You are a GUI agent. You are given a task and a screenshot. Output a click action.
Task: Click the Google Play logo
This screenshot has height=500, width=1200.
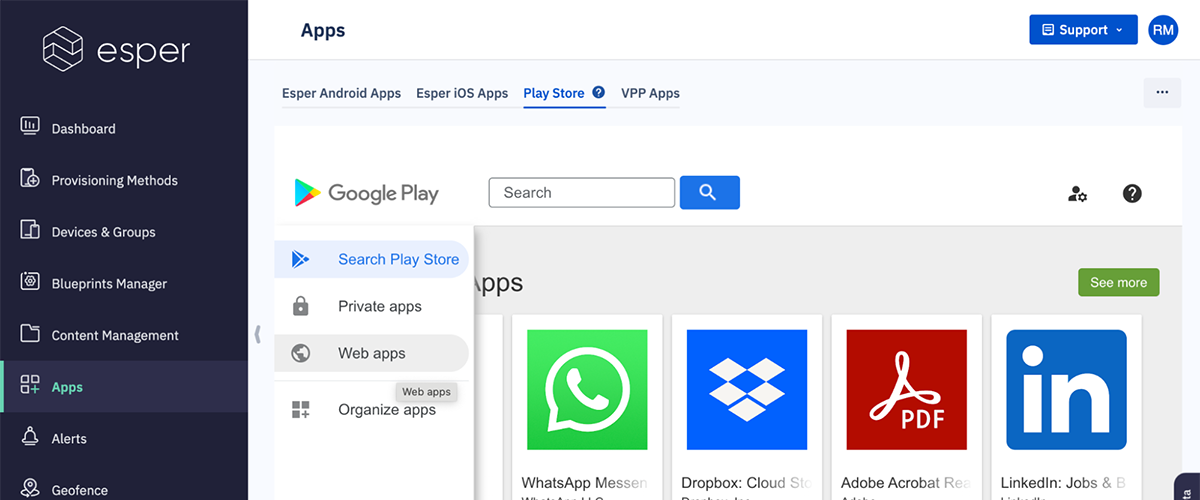click(x=367, y=193)
